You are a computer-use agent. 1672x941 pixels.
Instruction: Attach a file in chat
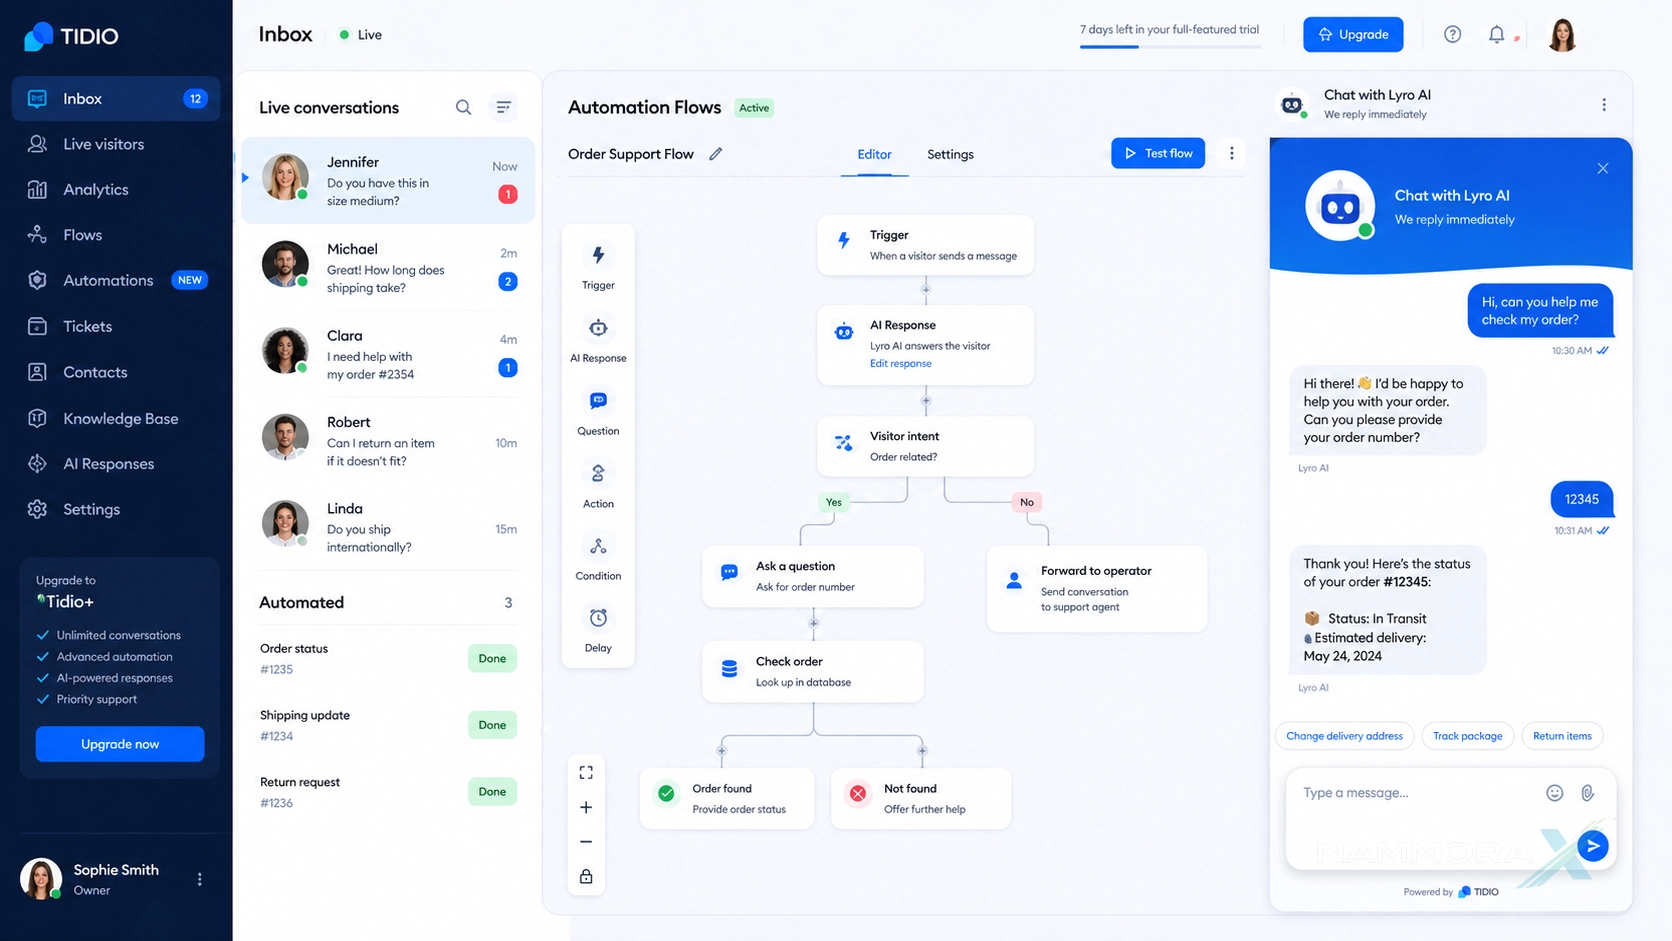(x=1587, y=793)
